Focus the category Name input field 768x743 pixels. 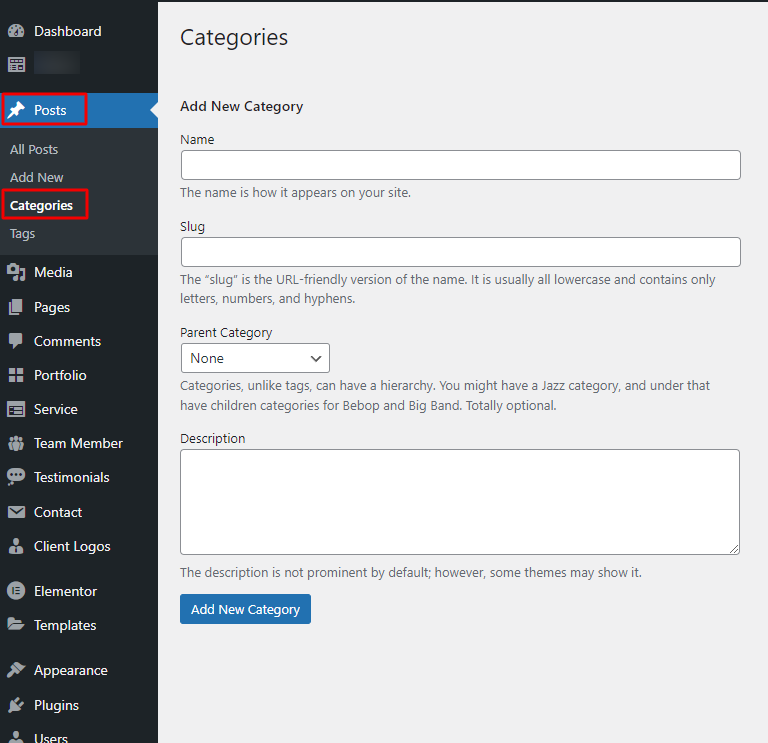(x=460, y=165)
